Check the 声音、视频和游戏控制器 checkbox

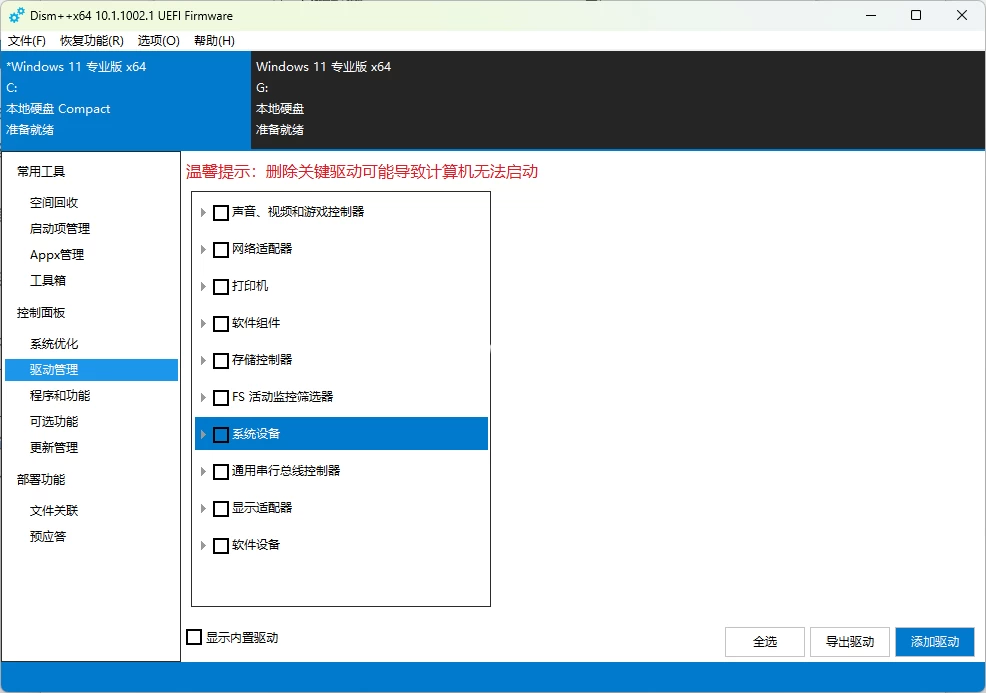(221, 213)
